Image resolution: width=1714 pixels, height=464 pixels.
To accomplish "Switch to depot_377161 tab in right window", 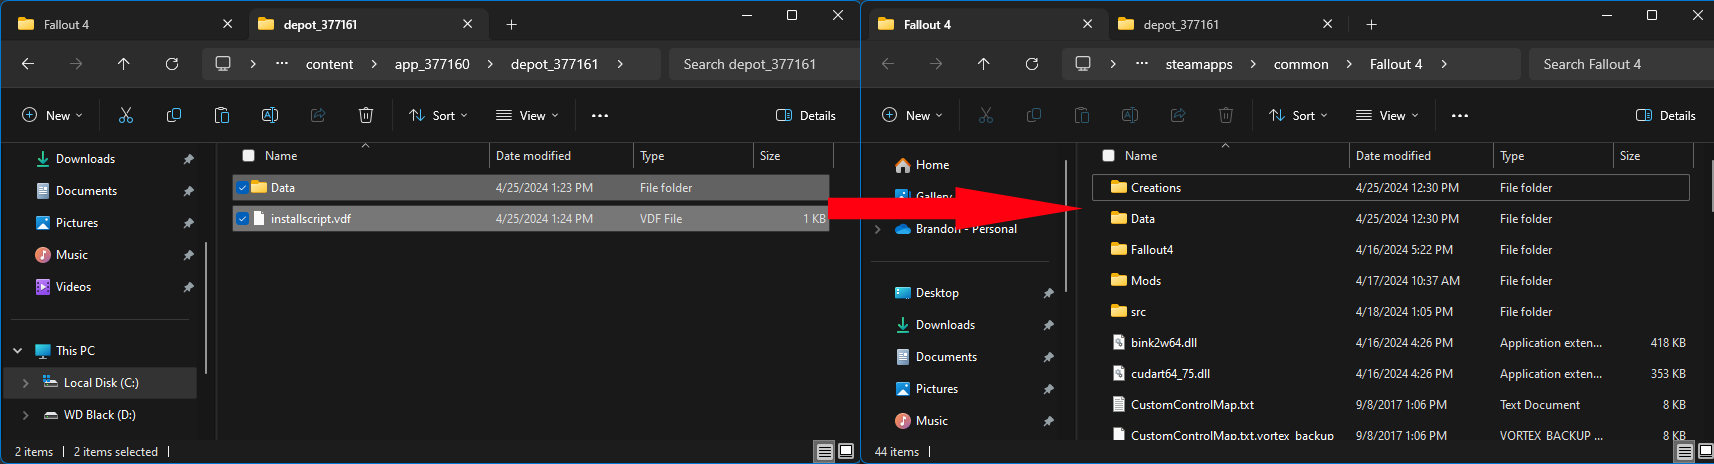I will point(1226,24).
